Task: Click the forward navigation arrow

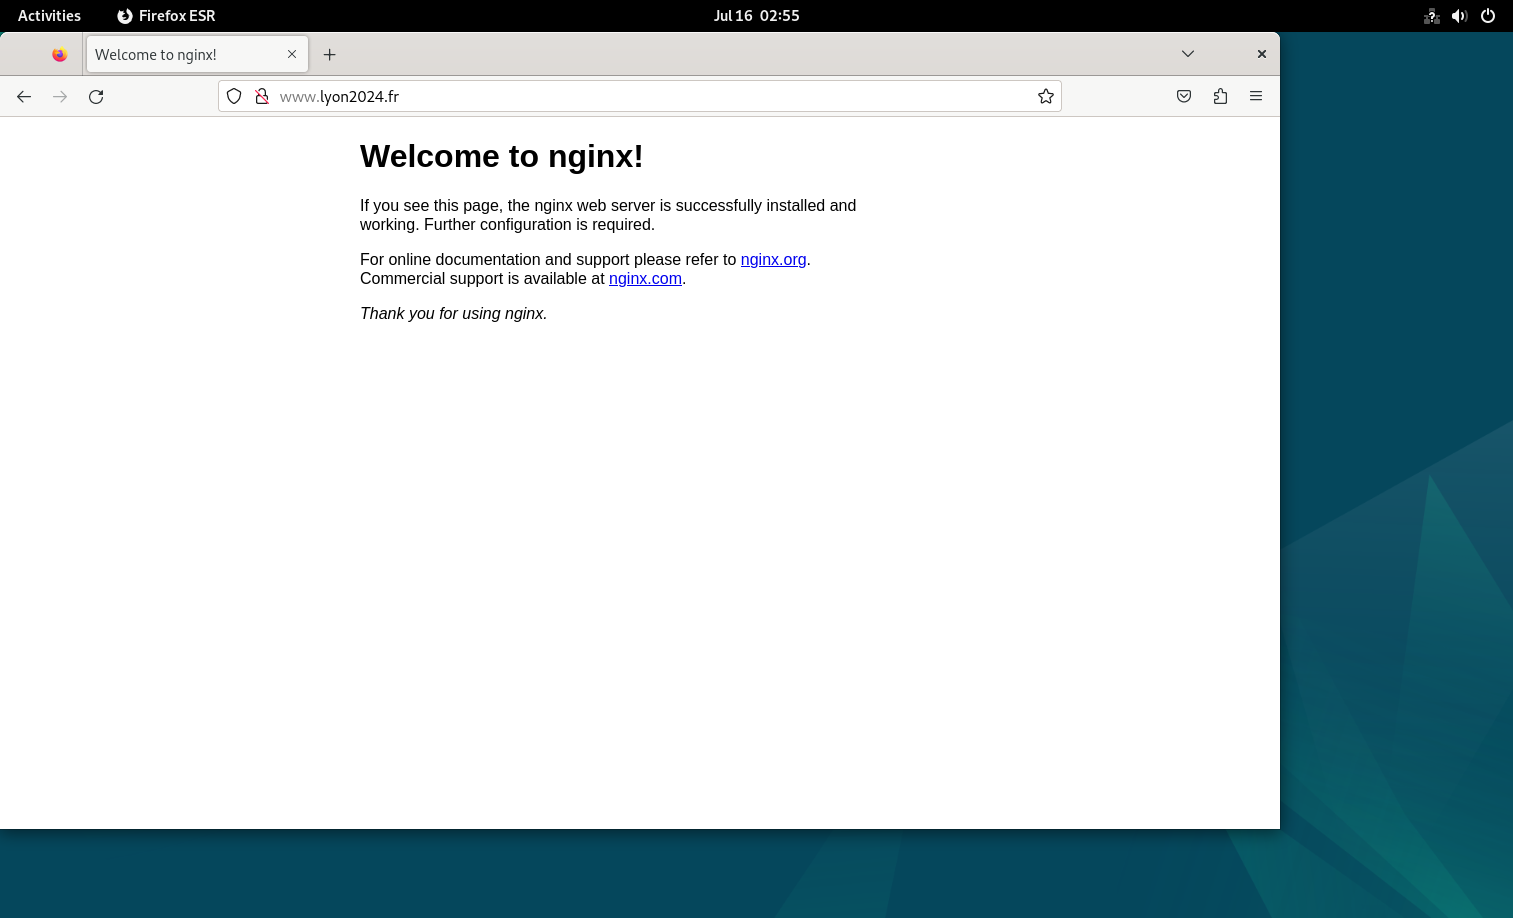Action: click(x=60, y=96)
